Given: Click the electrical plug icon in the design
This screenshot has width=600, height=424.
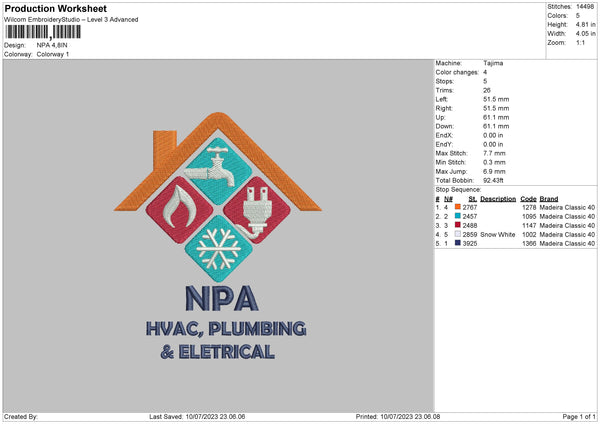Looking at the screenshot, I should click(x=254, y=212).
